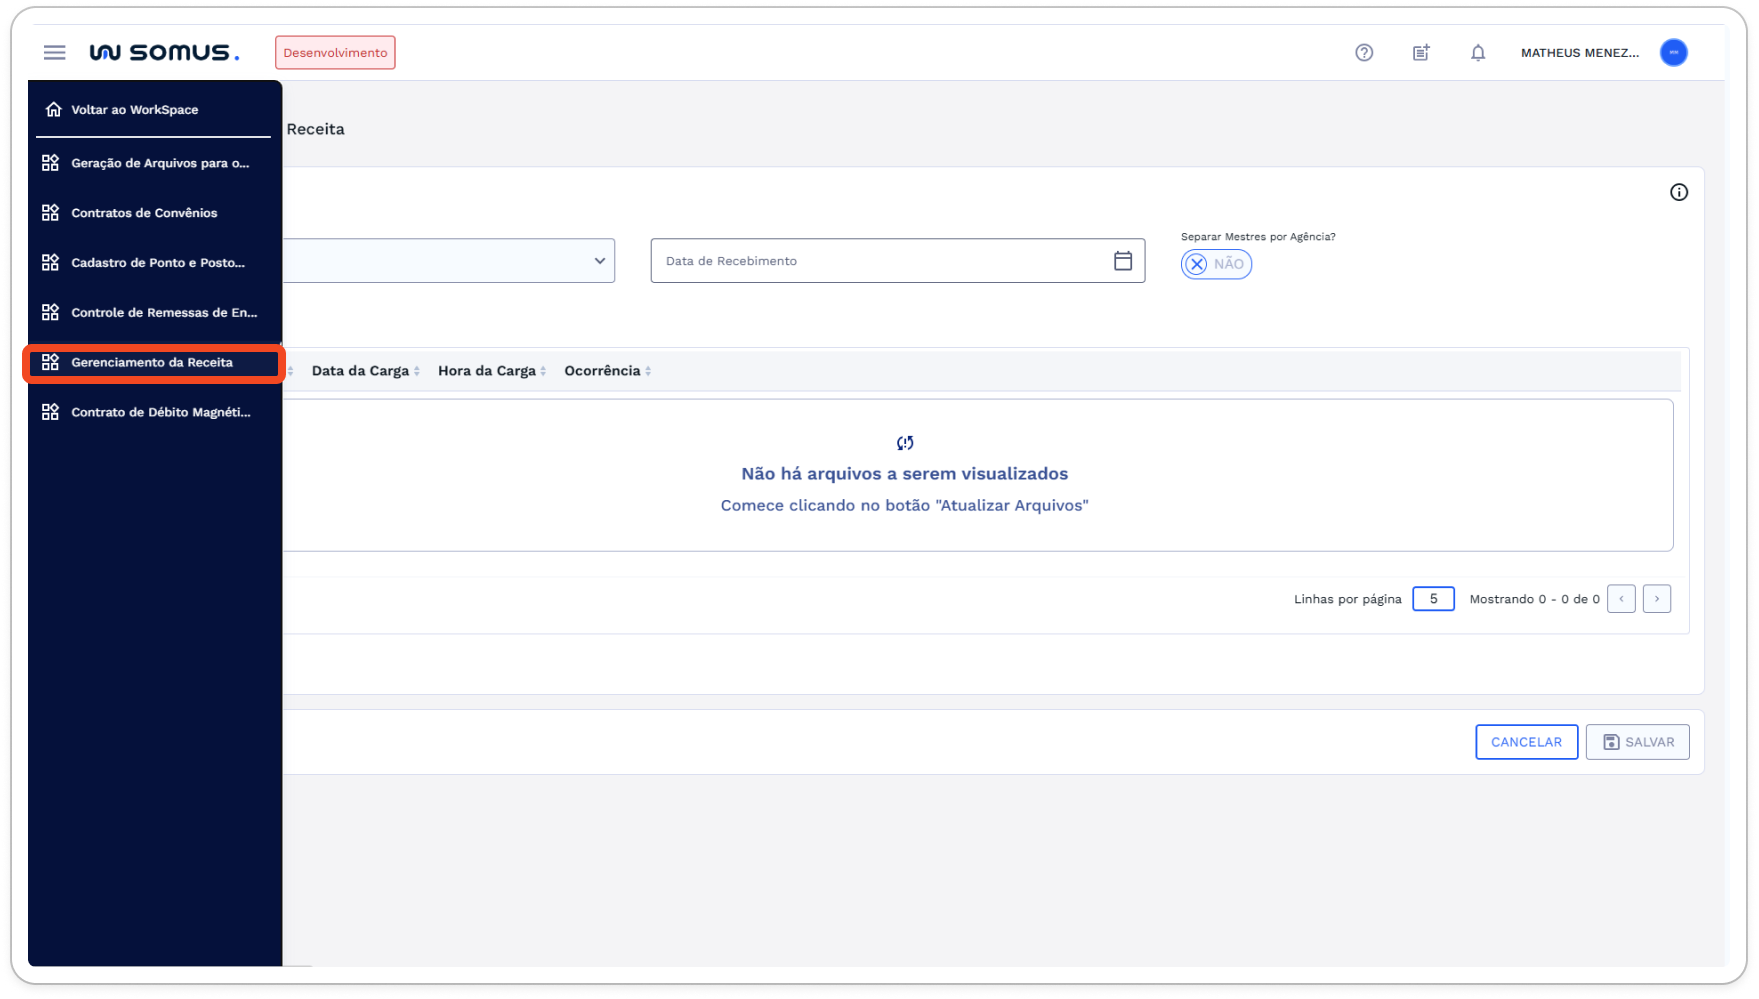Sort the table by Data da Carga
This screenshot has width=1759, height=999.
pyautogui.click(x=362, y=370)
